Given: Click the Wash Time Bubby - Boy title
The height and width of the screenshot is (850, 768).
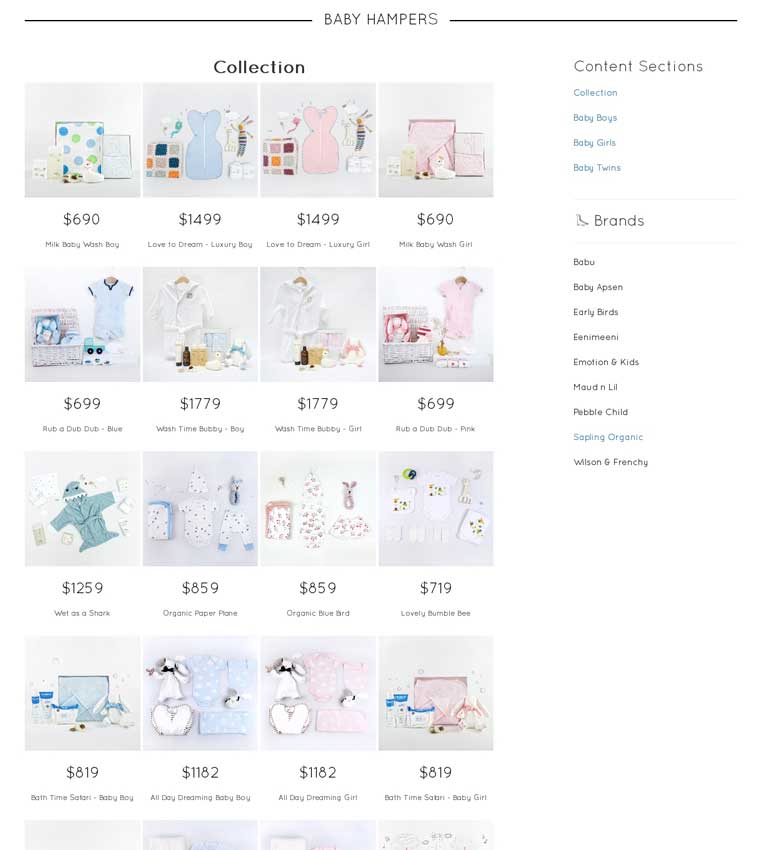Looking at the screenshot, I should (200, 429).
